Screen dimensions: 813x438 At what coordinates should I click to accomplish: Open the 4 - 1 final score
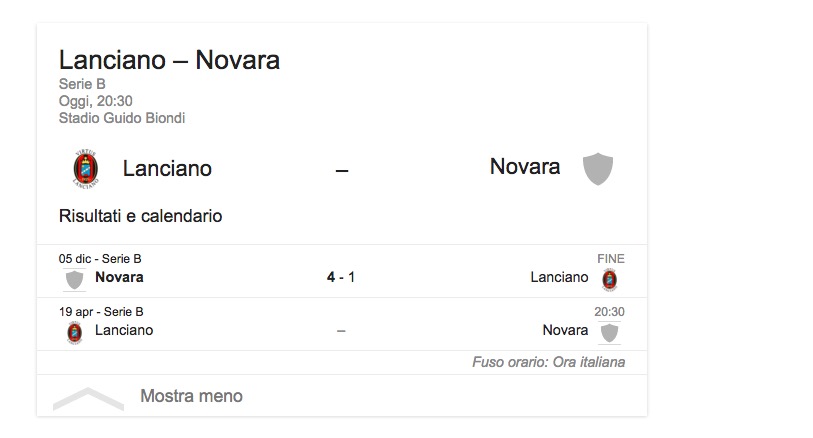pyautogui.click(x=341, y=277)
